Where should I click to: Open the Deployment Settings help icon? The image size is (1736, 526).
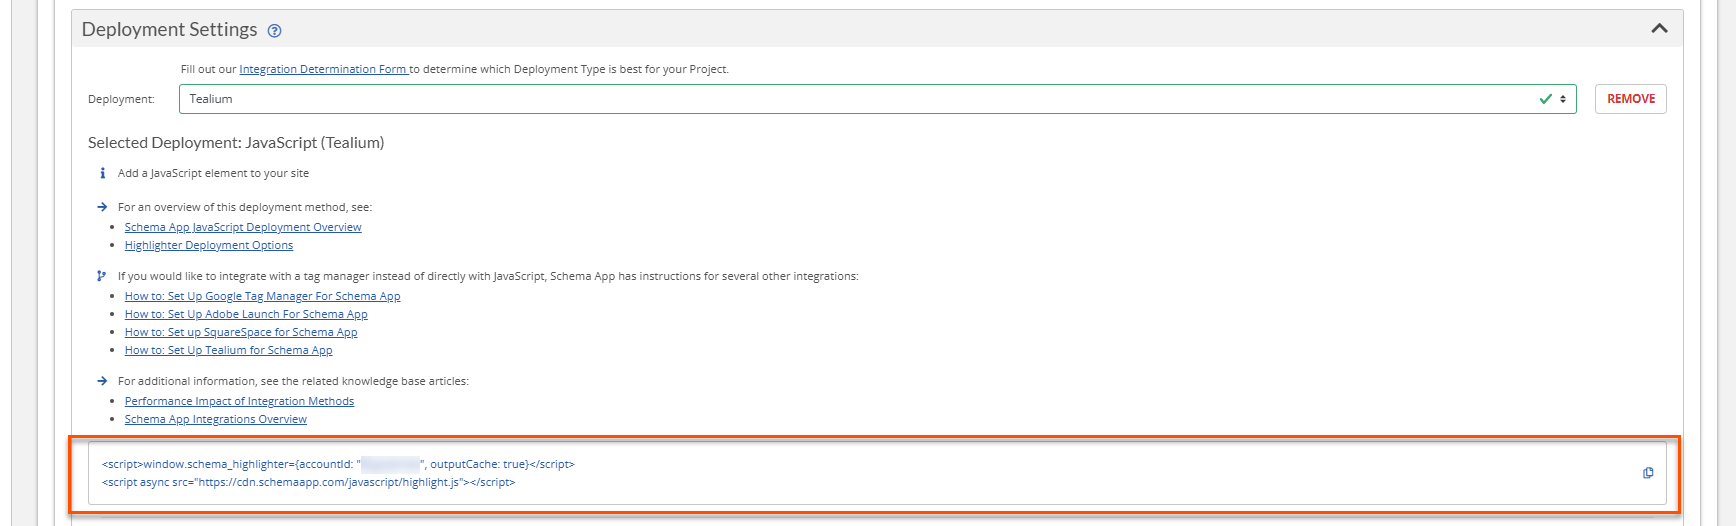(275, 31)
